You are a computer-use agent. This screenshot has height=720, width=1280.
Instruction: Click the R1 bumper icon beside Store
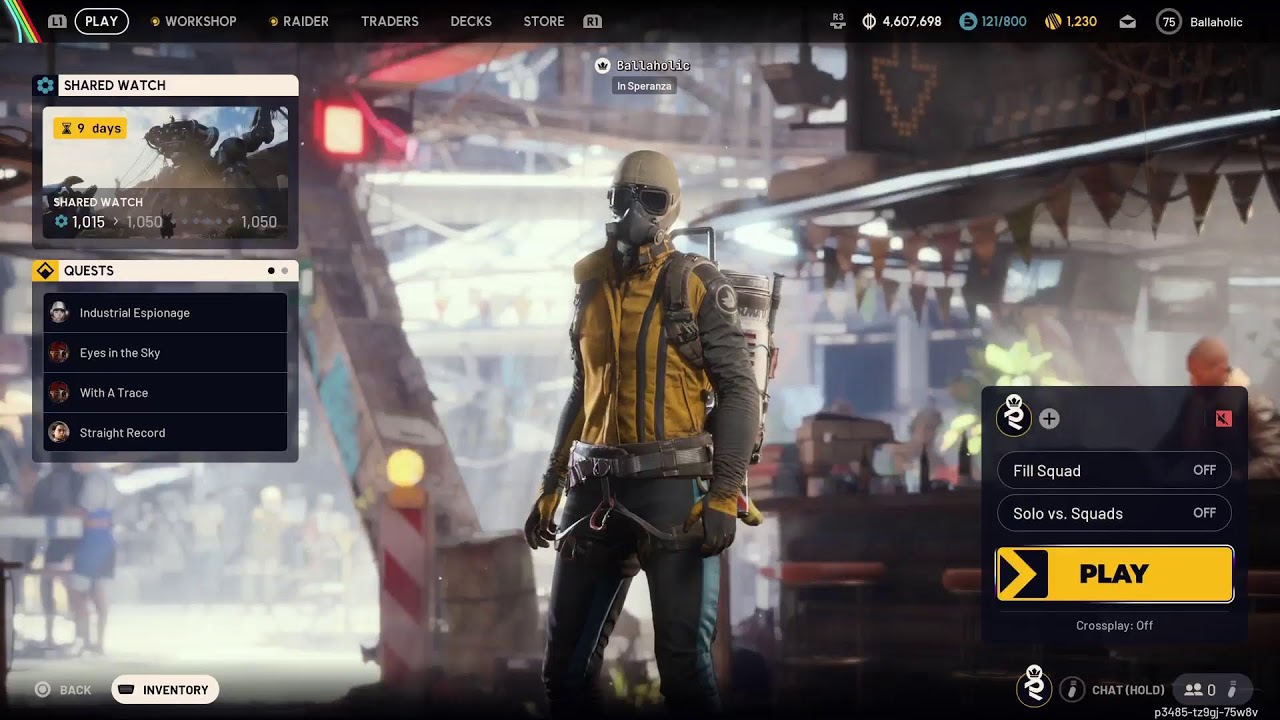[592, 21]
